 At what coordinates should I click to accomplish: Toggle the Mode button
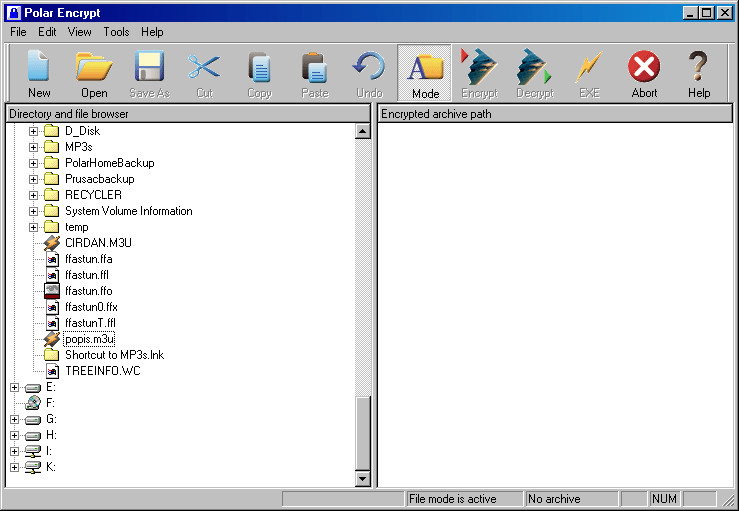(x=425, y=73)
